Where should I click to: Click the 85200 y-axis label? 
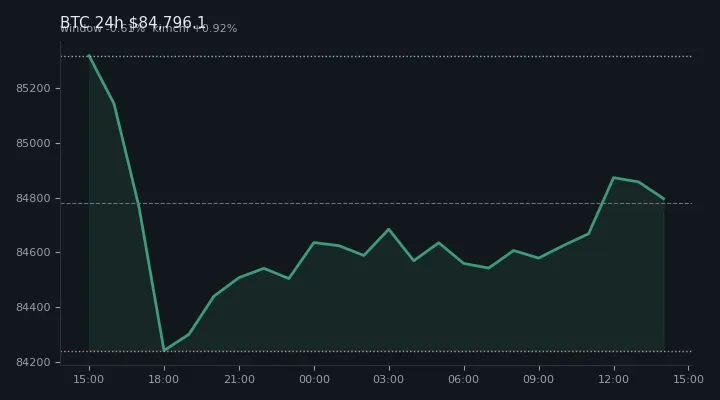click(x=33, y=88)
